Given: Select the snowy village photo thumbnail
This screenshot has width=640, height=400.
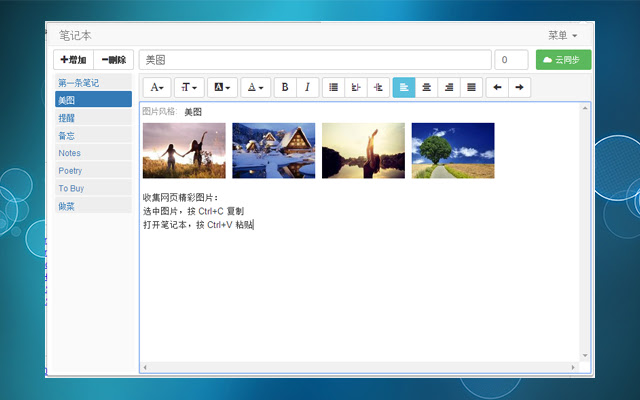Looking at the screenshot, I should (273, 151).
